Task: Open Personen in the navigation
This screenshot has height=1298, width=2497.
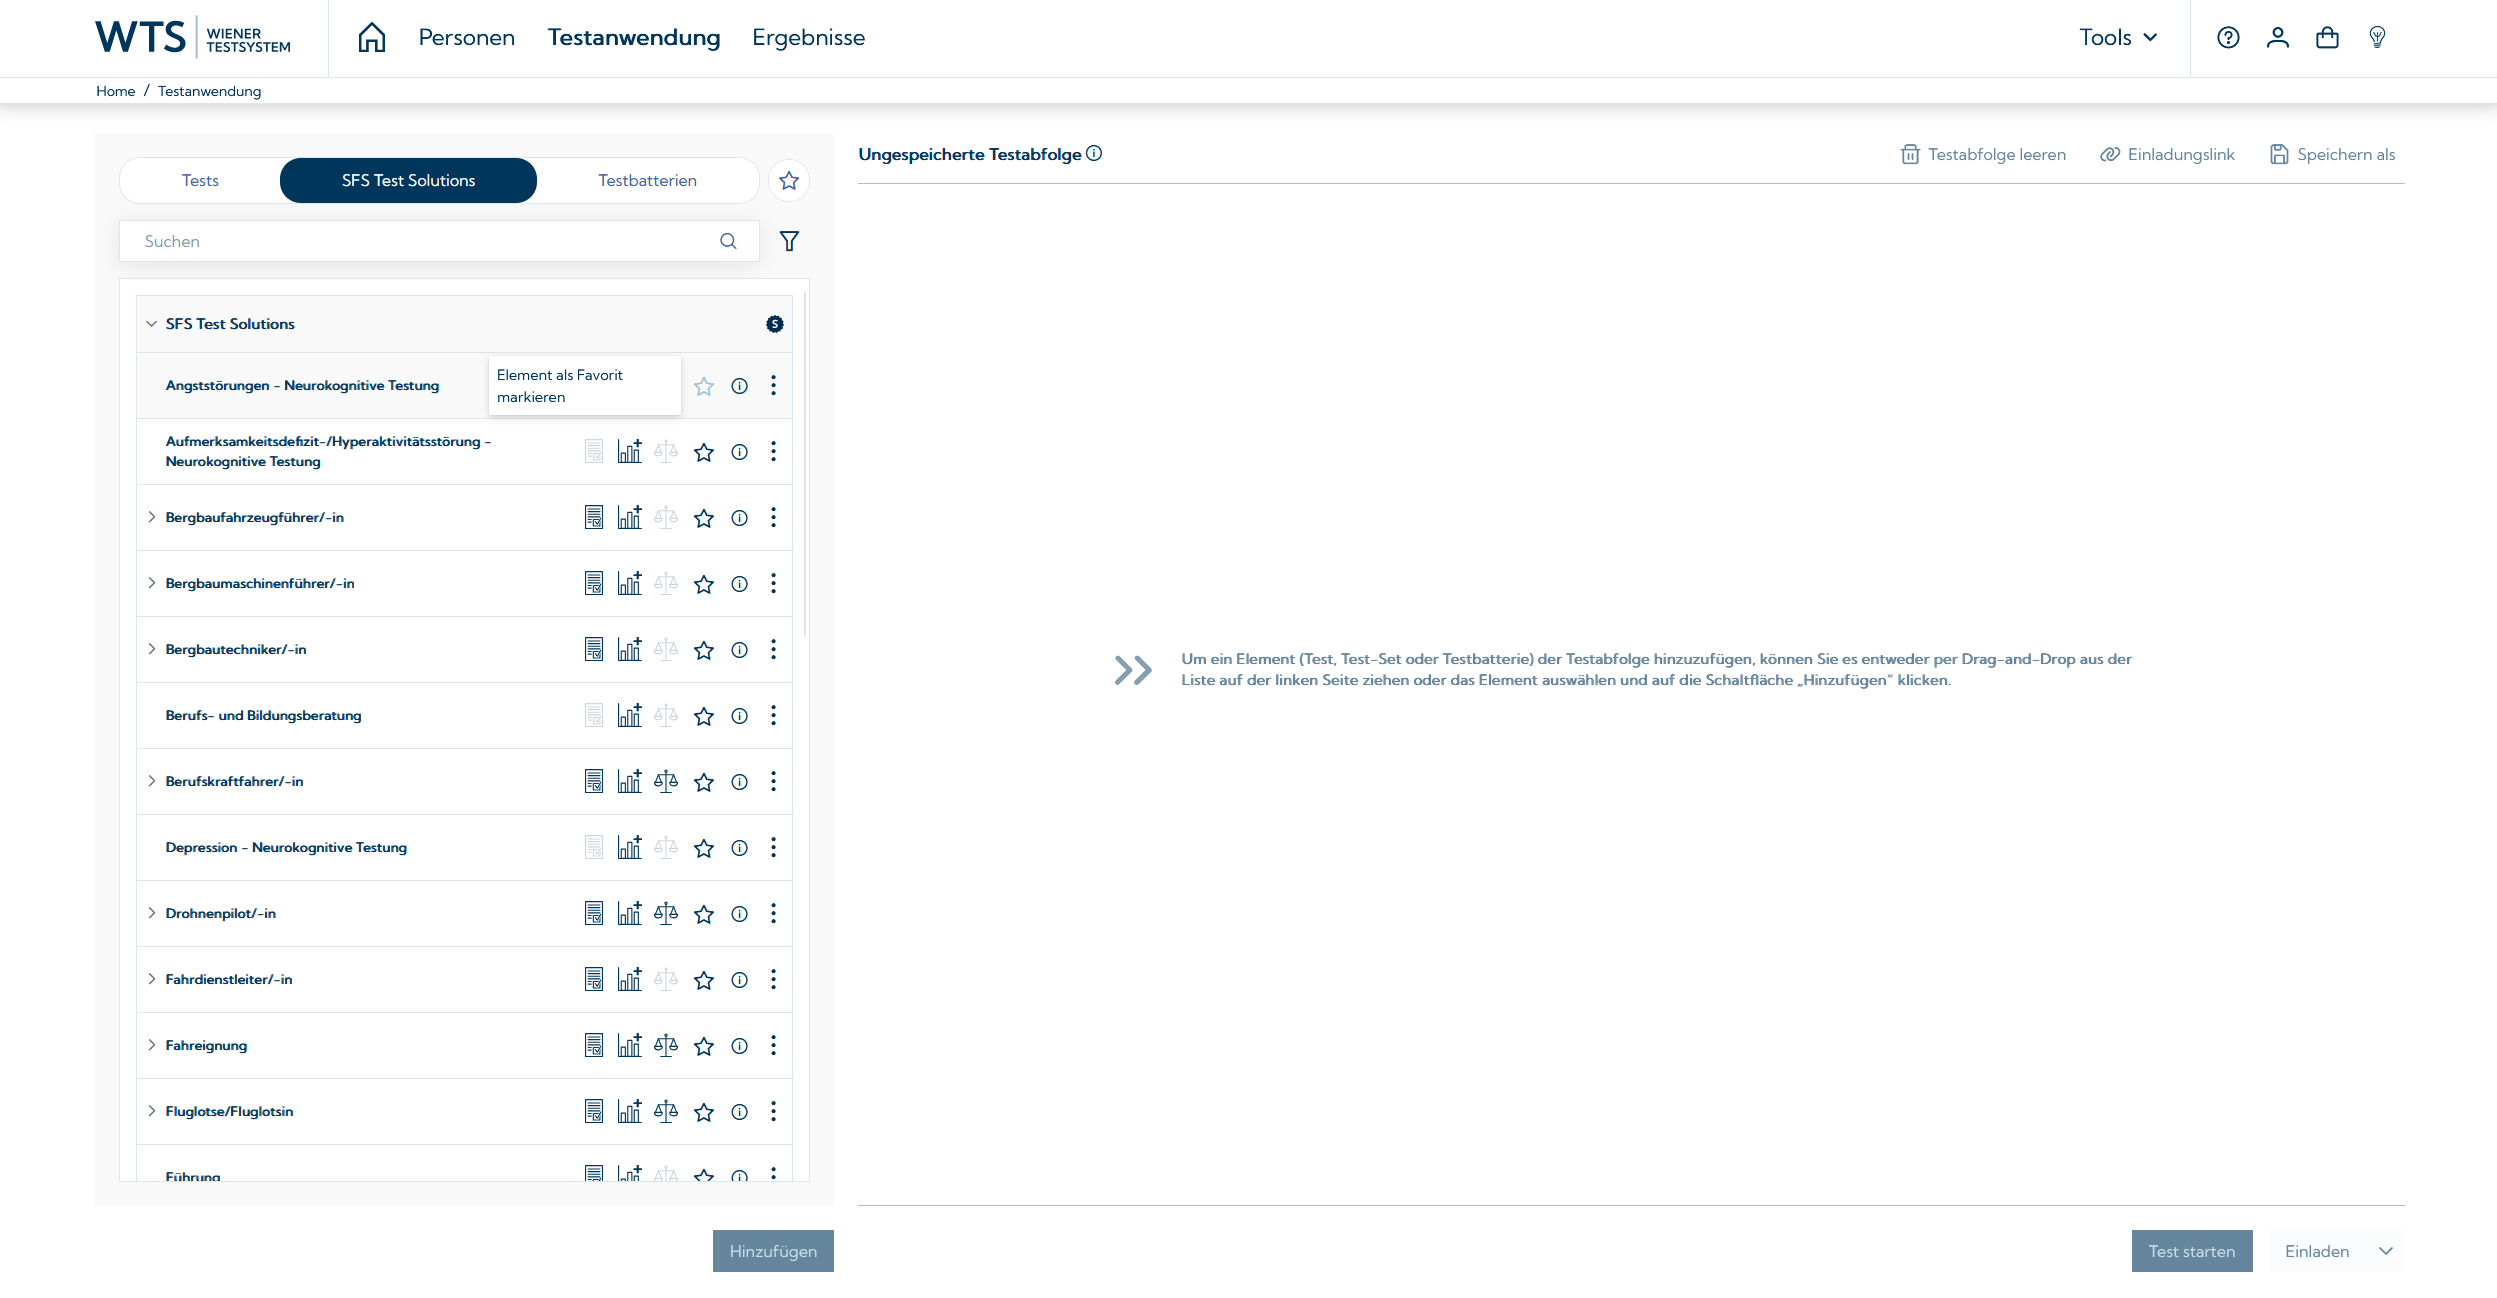Action: [467, 37]
